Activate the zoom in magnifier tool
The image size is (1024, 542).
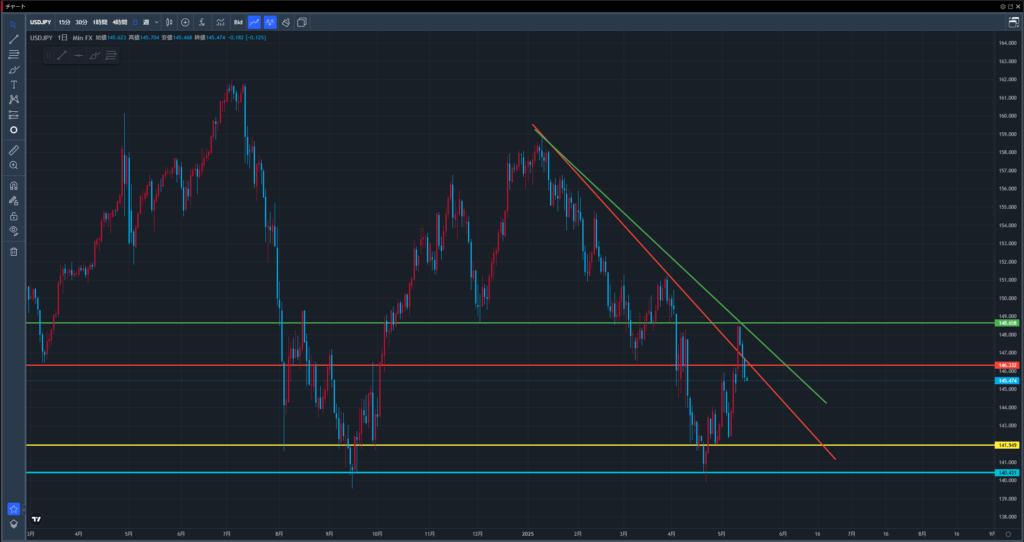tap(13, 165)
